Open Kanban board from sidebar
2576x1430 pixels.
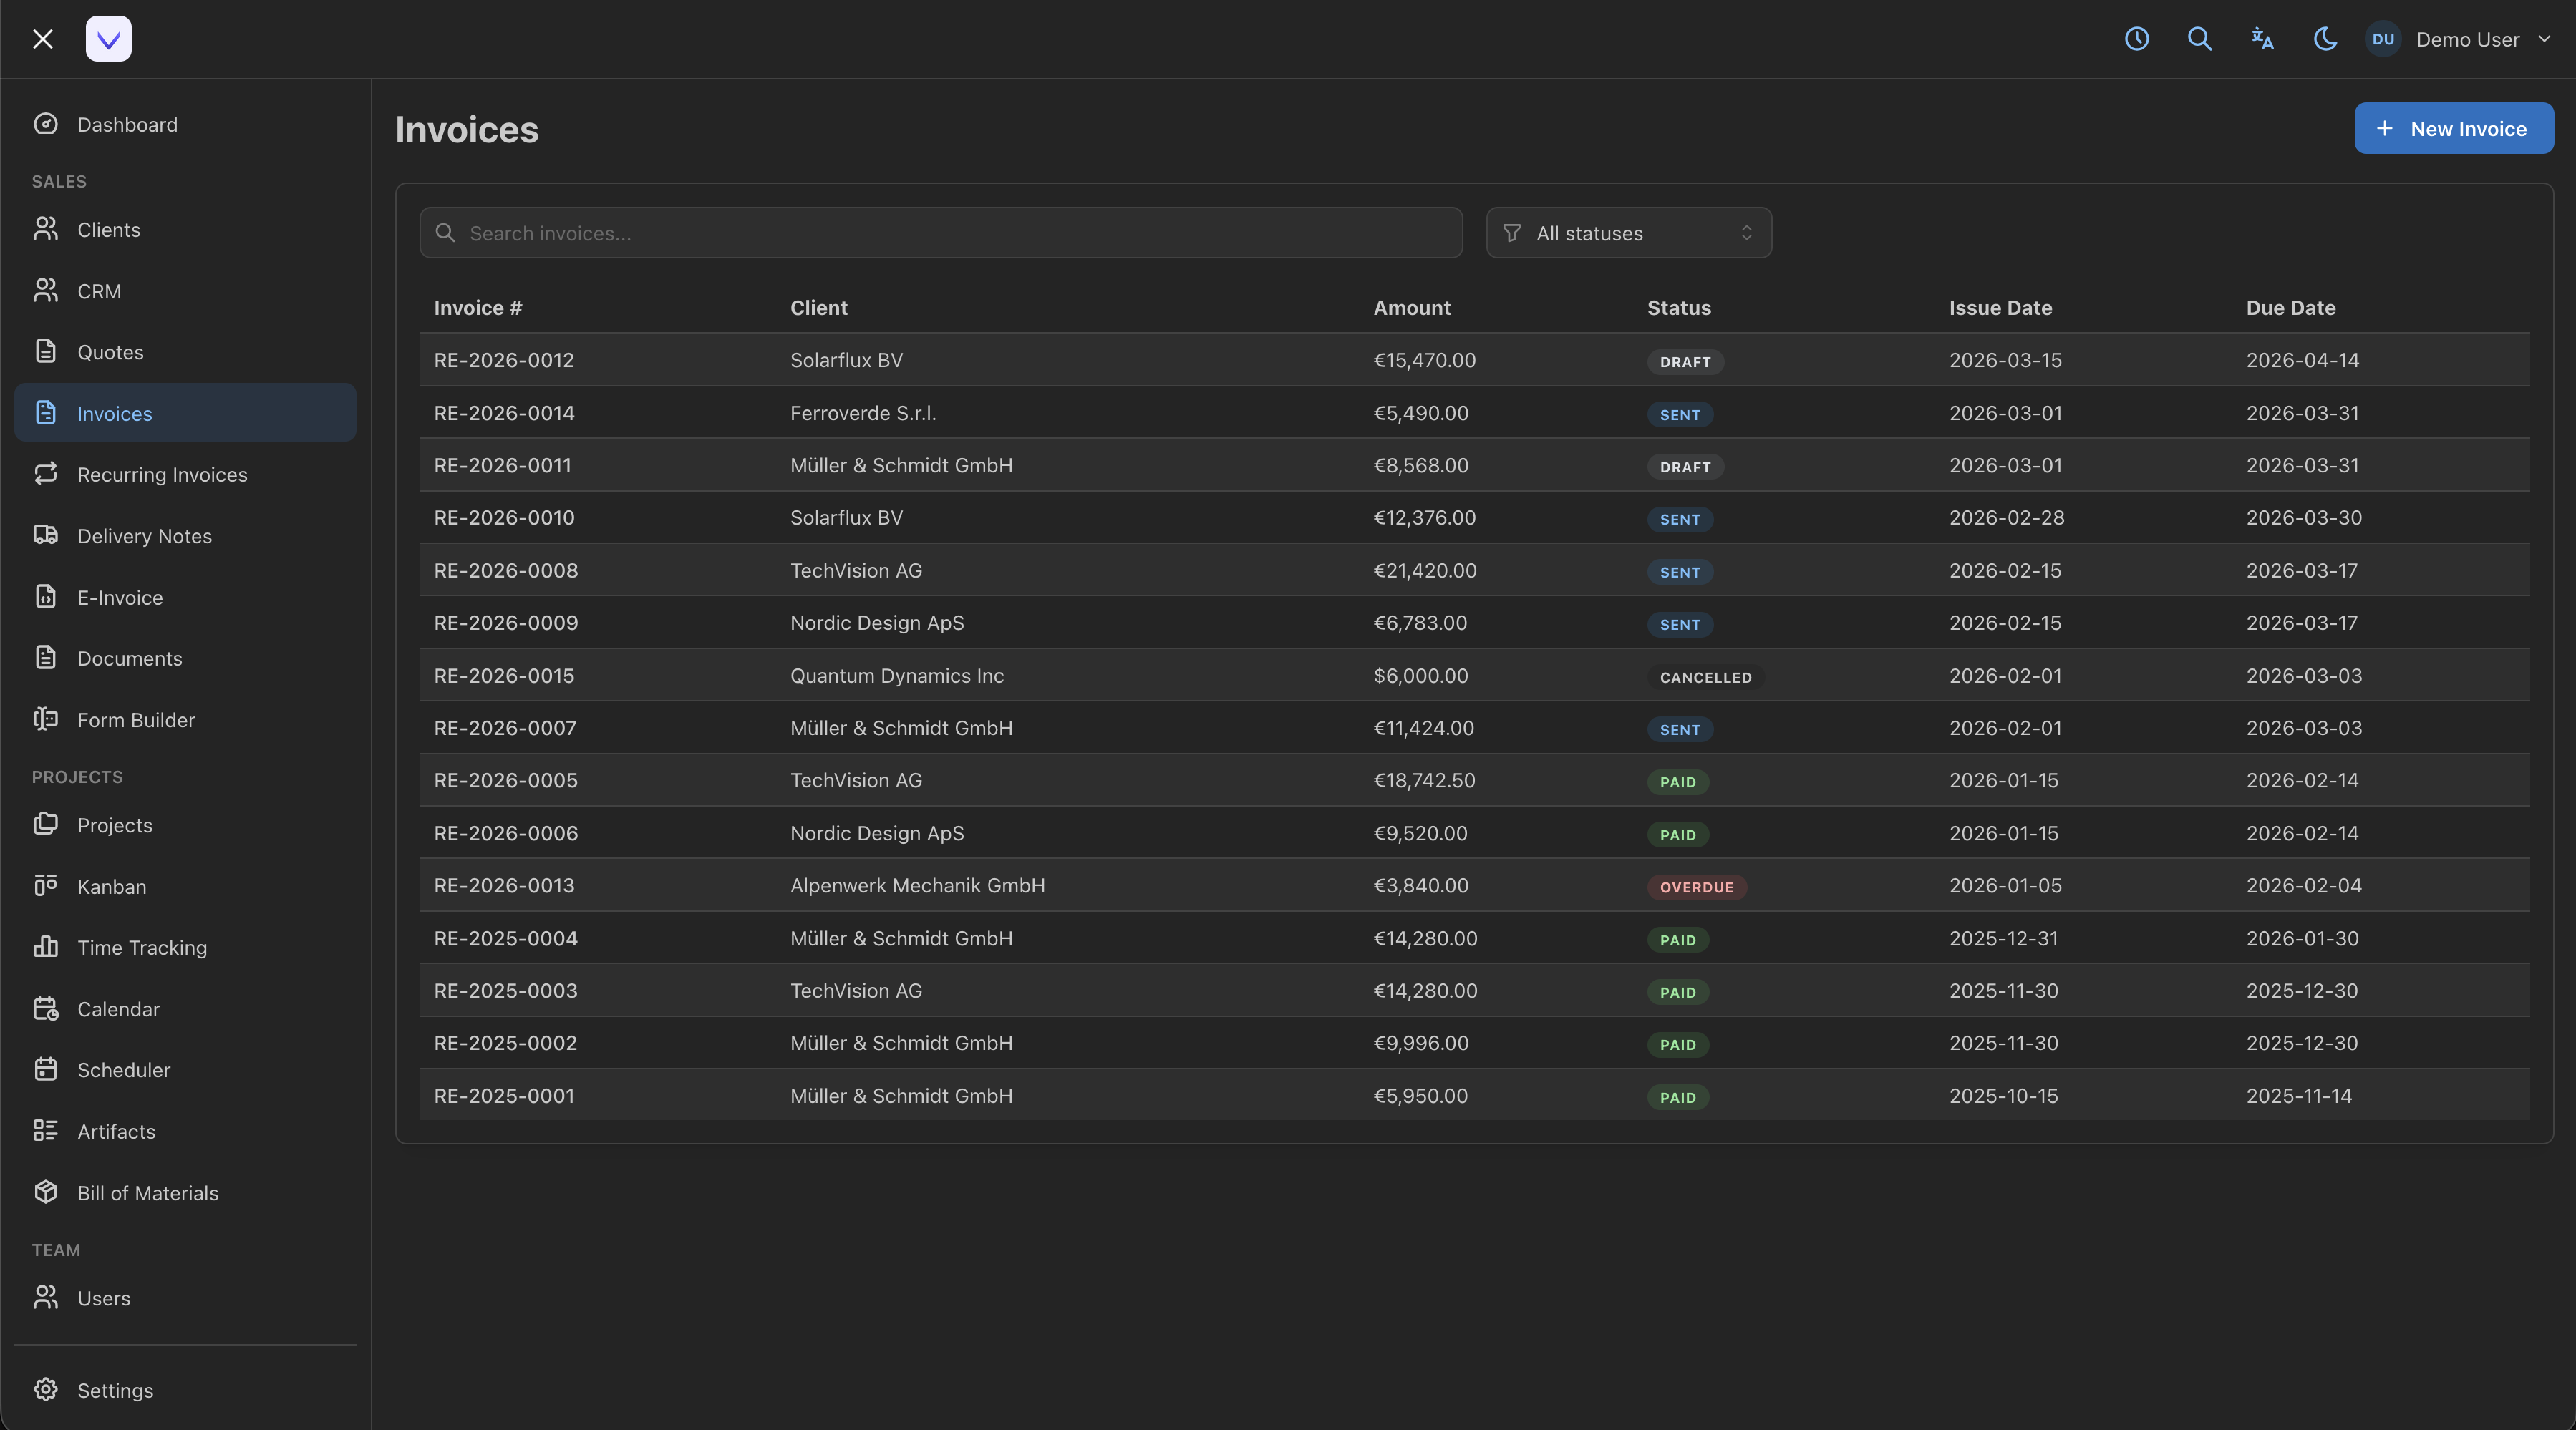coord(111,886)
